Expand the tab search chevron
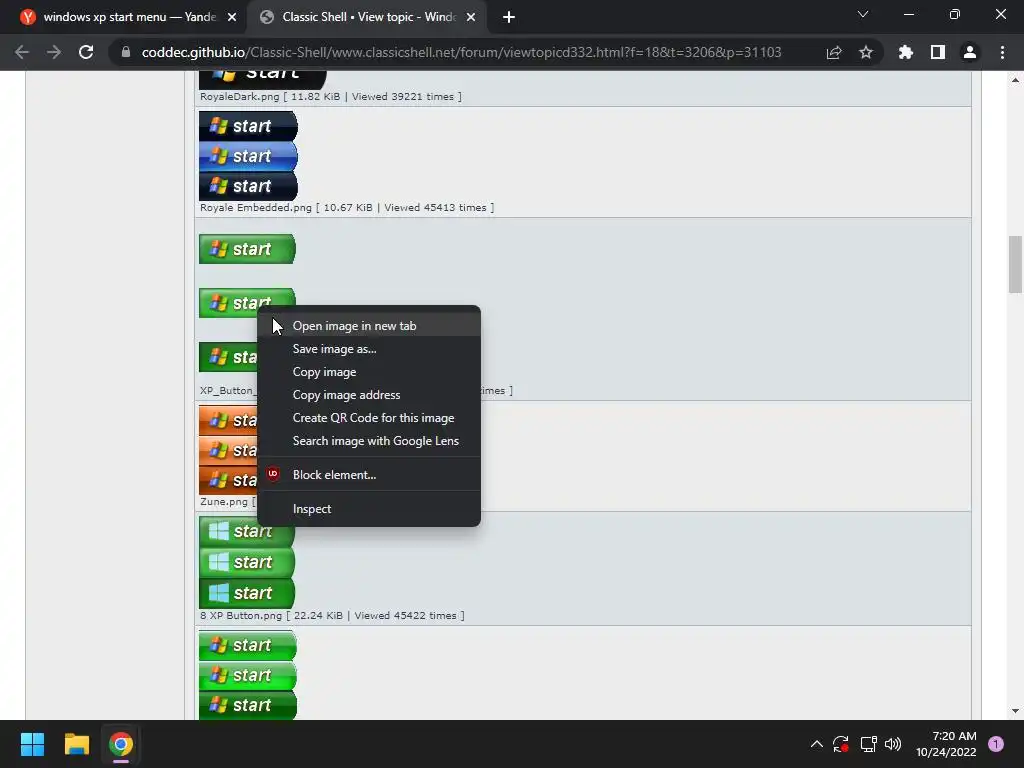This screenshot has height=768, width=1024. [x=863, y=14]
